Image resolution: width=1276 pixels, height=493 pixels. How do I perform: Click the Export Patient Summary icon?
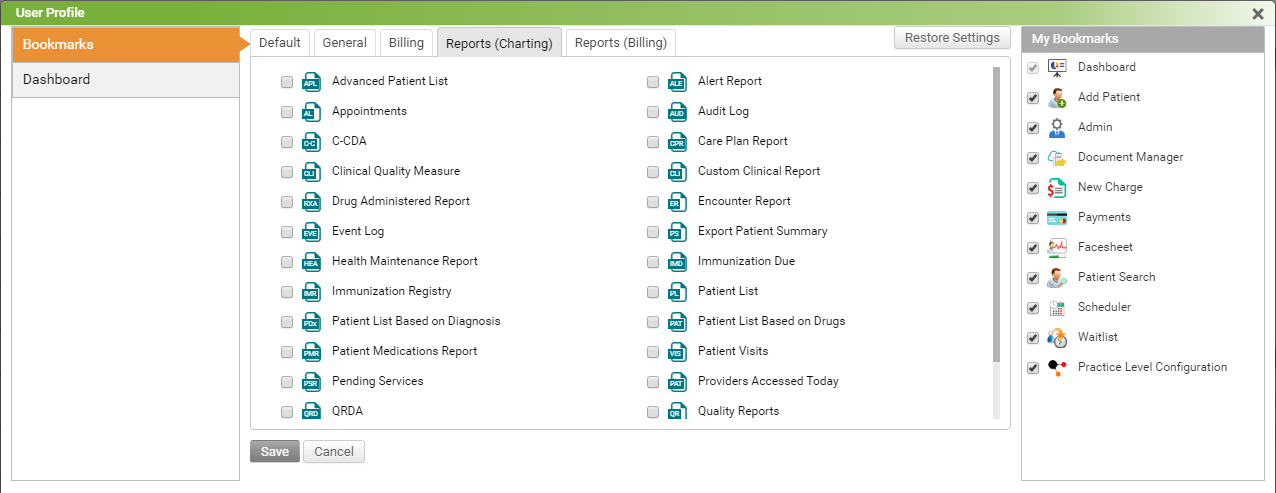coord(677,232)
